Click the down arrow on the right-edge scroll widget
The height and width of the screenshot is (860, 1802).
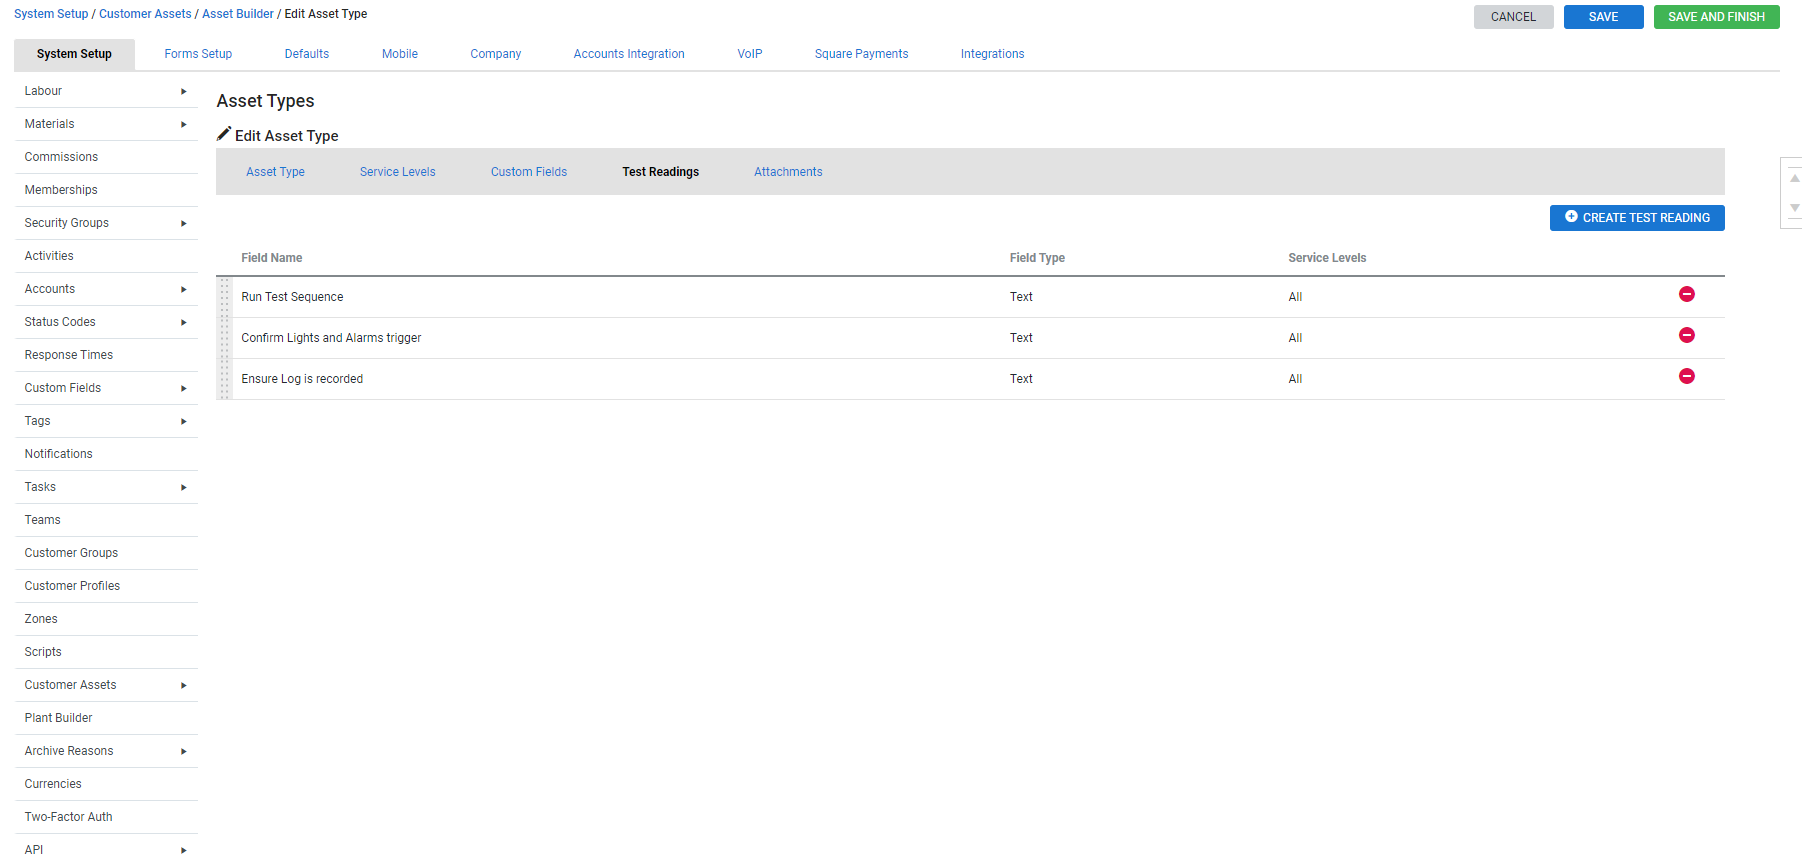tap(1794, 208)
